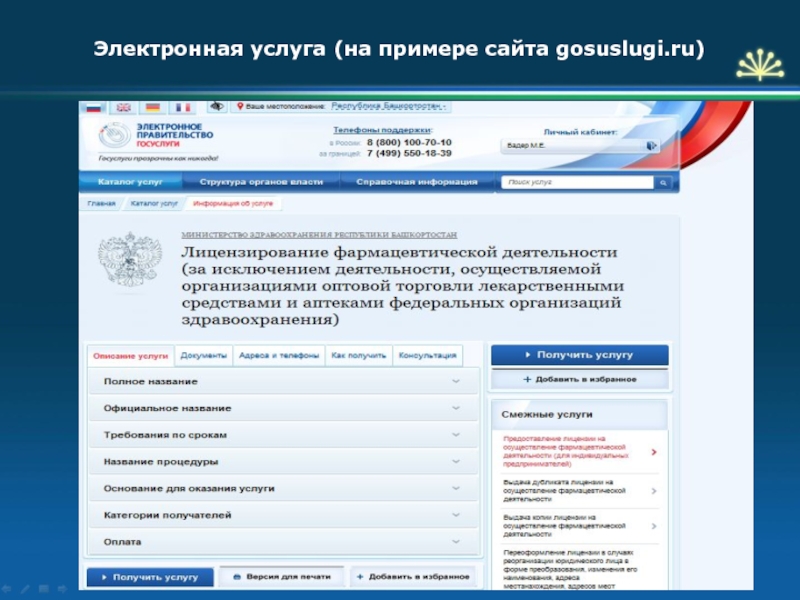
Task: Open related service for индивидуальных предпринимателей
Action: (566, 452)
